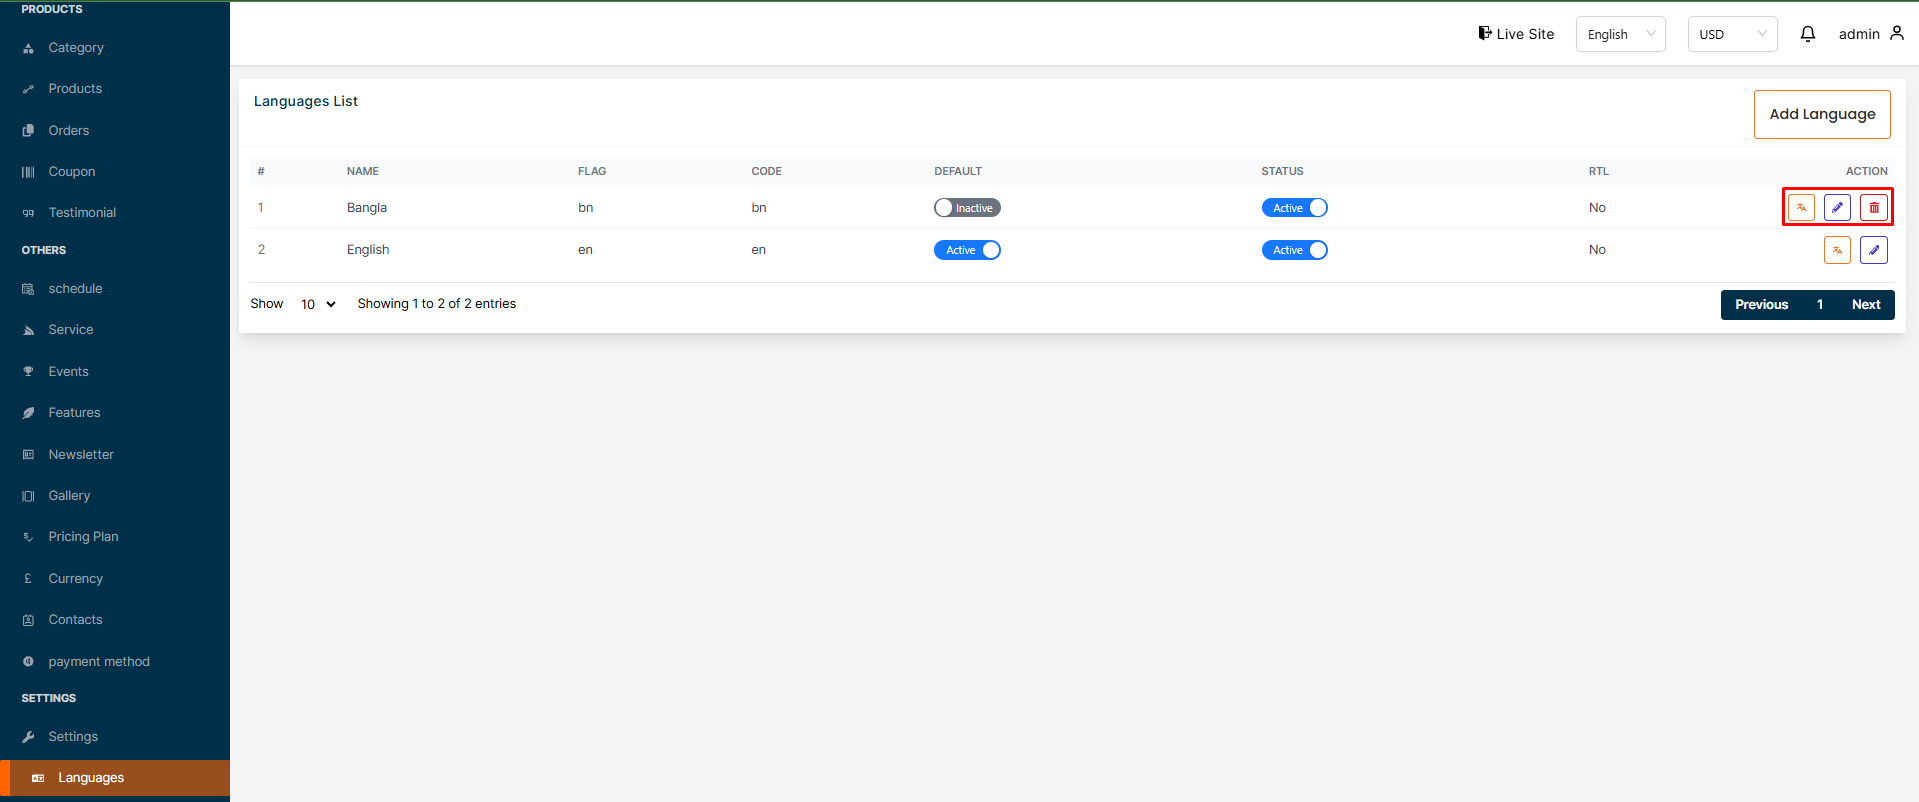Click the edit pencil icon for English
Image resolution: width=1919 pixels, height=802 pixels.
click(1874, 250)
